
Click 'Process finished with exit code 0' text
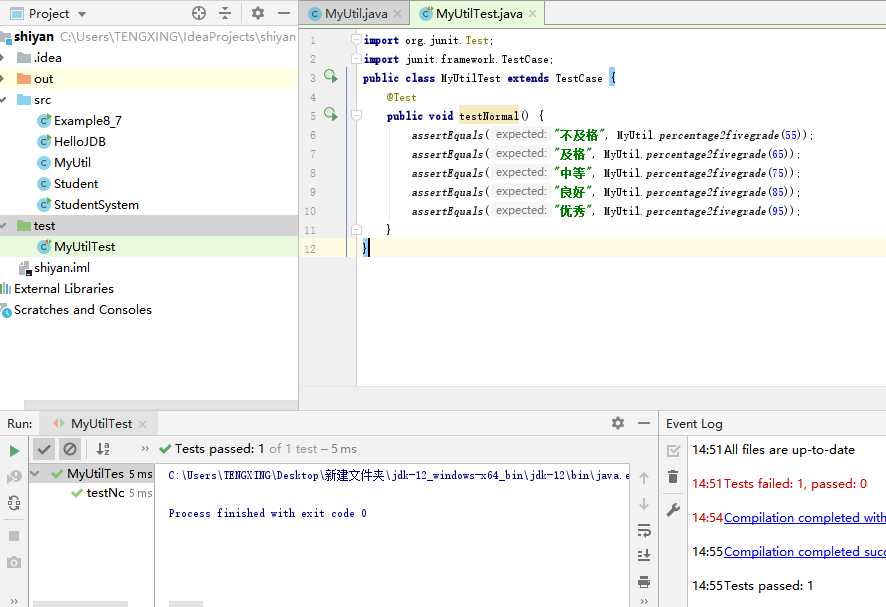(267, 513)
